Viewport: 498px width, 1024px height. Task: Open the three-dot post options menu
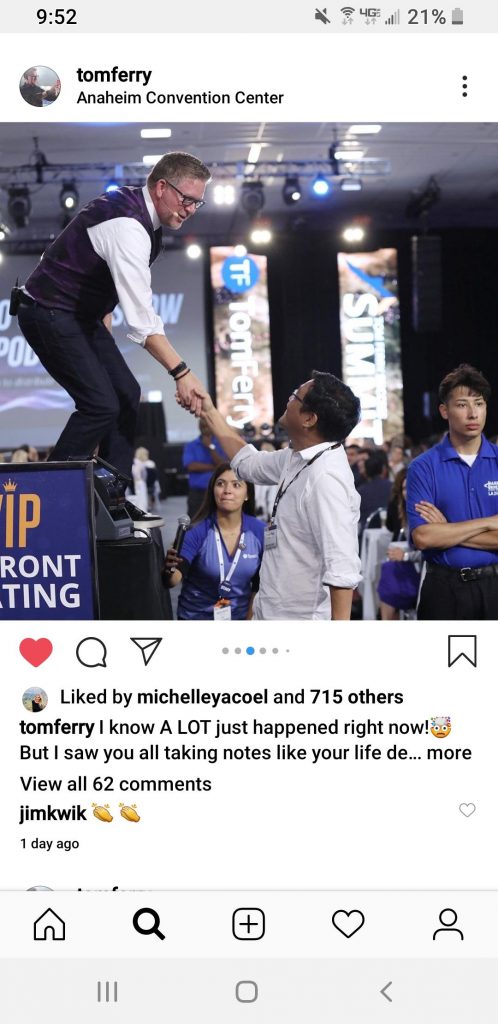(x=464, y=86)
